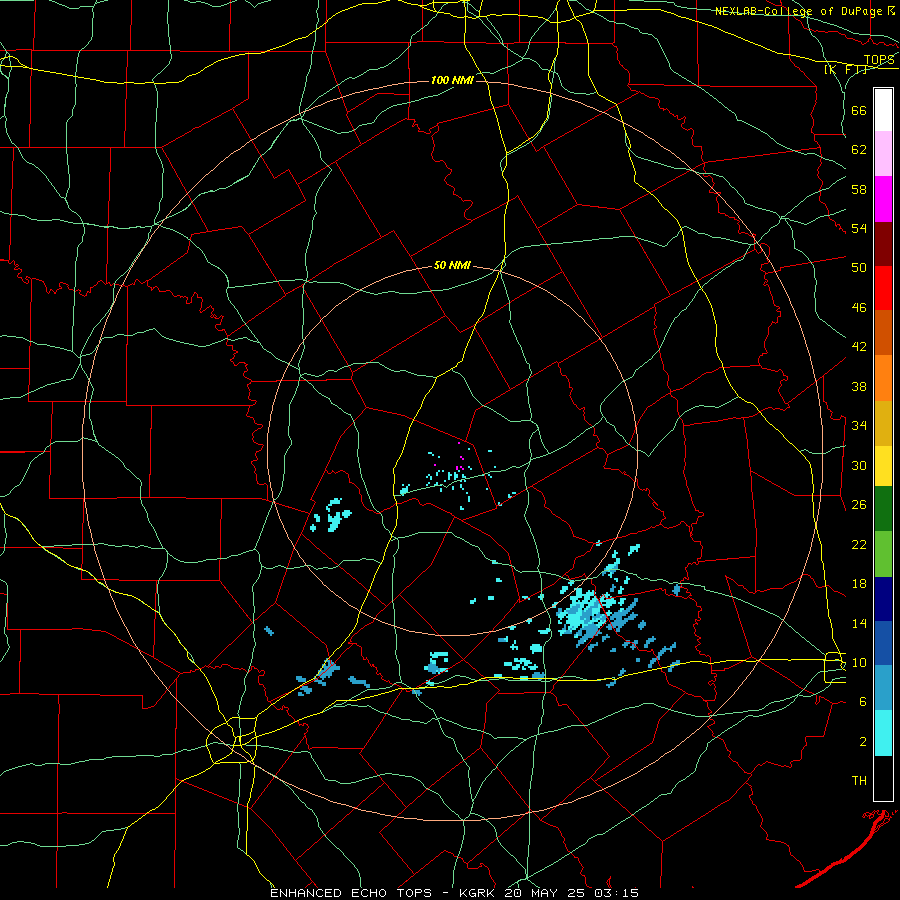Click the '34' legend value
This screenshot has height=900, width=900.
click(859, 426)
